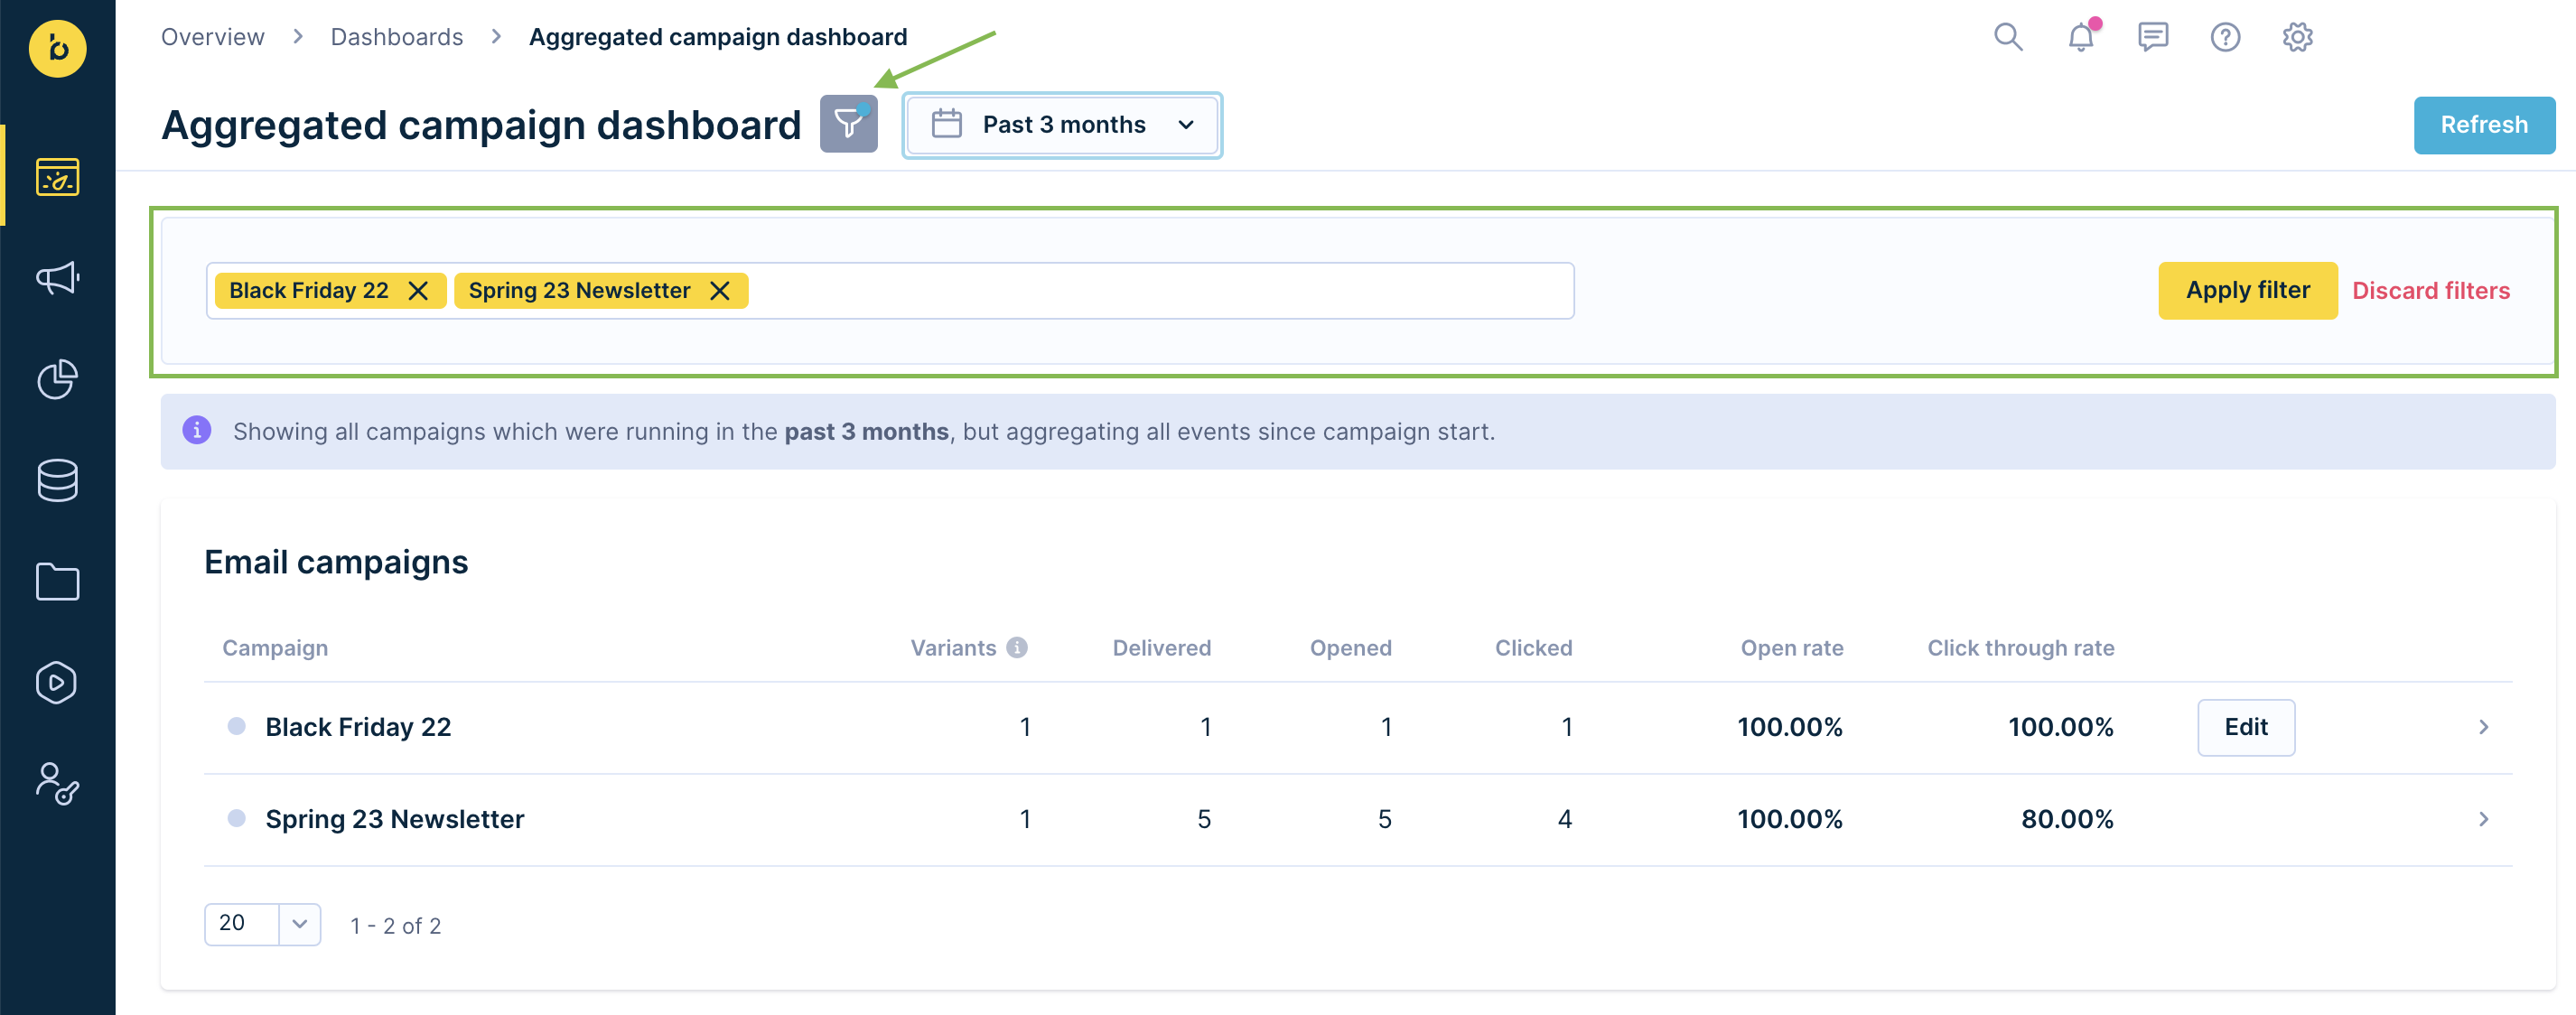Open the settings gear icon
The height and width of the screenshot is (1015, 2576).
[2297, 38]
